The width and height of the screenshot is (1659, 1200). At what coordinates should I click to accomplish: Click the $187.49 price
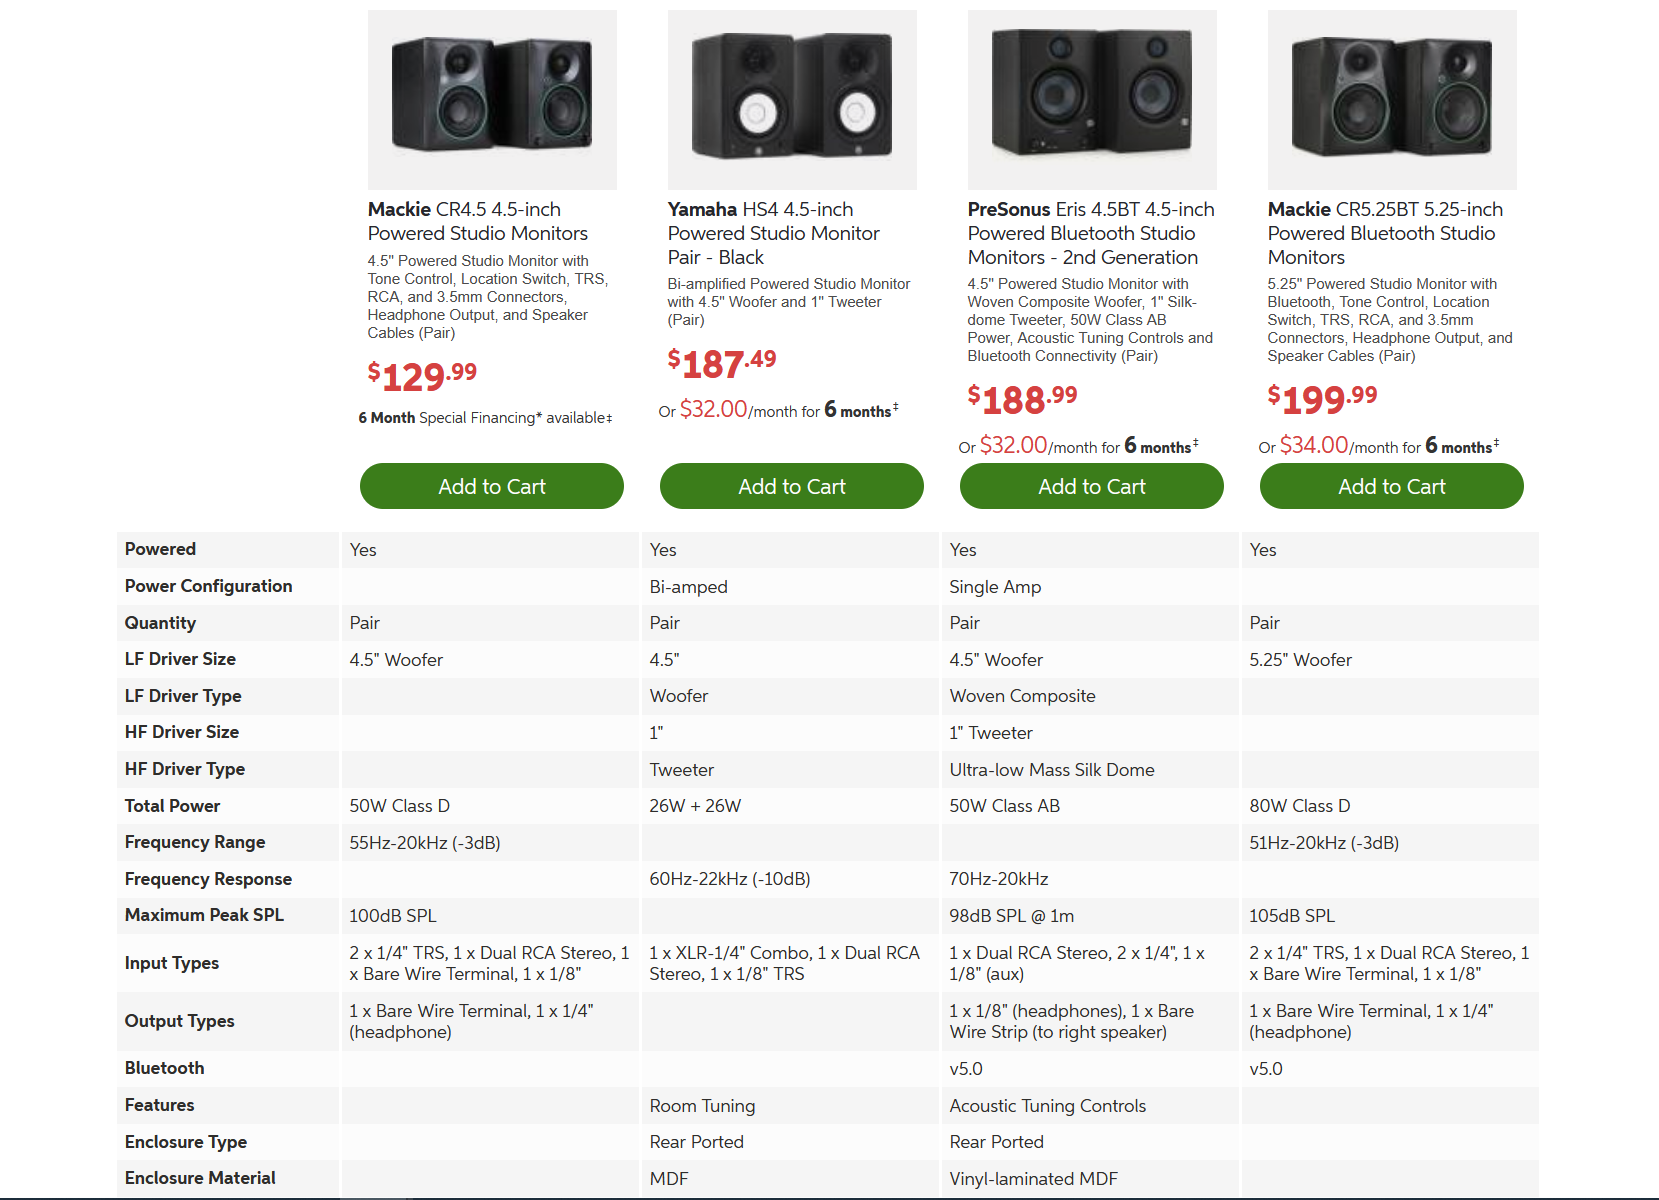[722, 363]
